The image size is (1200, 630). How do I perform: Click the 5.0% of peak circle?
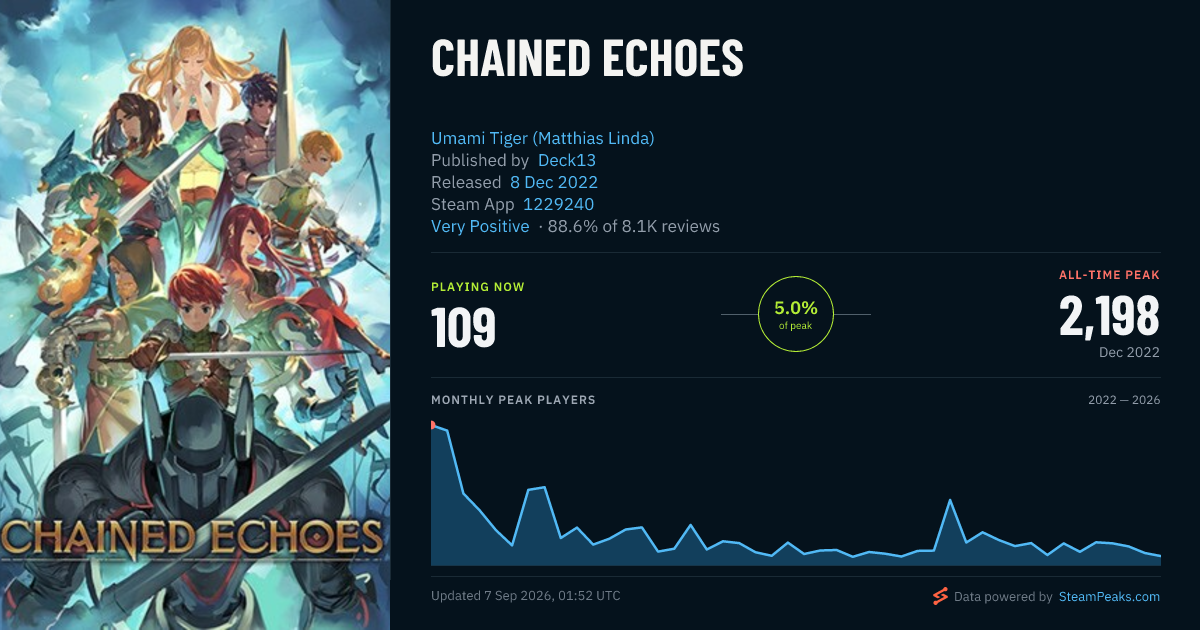click(796, 314)
